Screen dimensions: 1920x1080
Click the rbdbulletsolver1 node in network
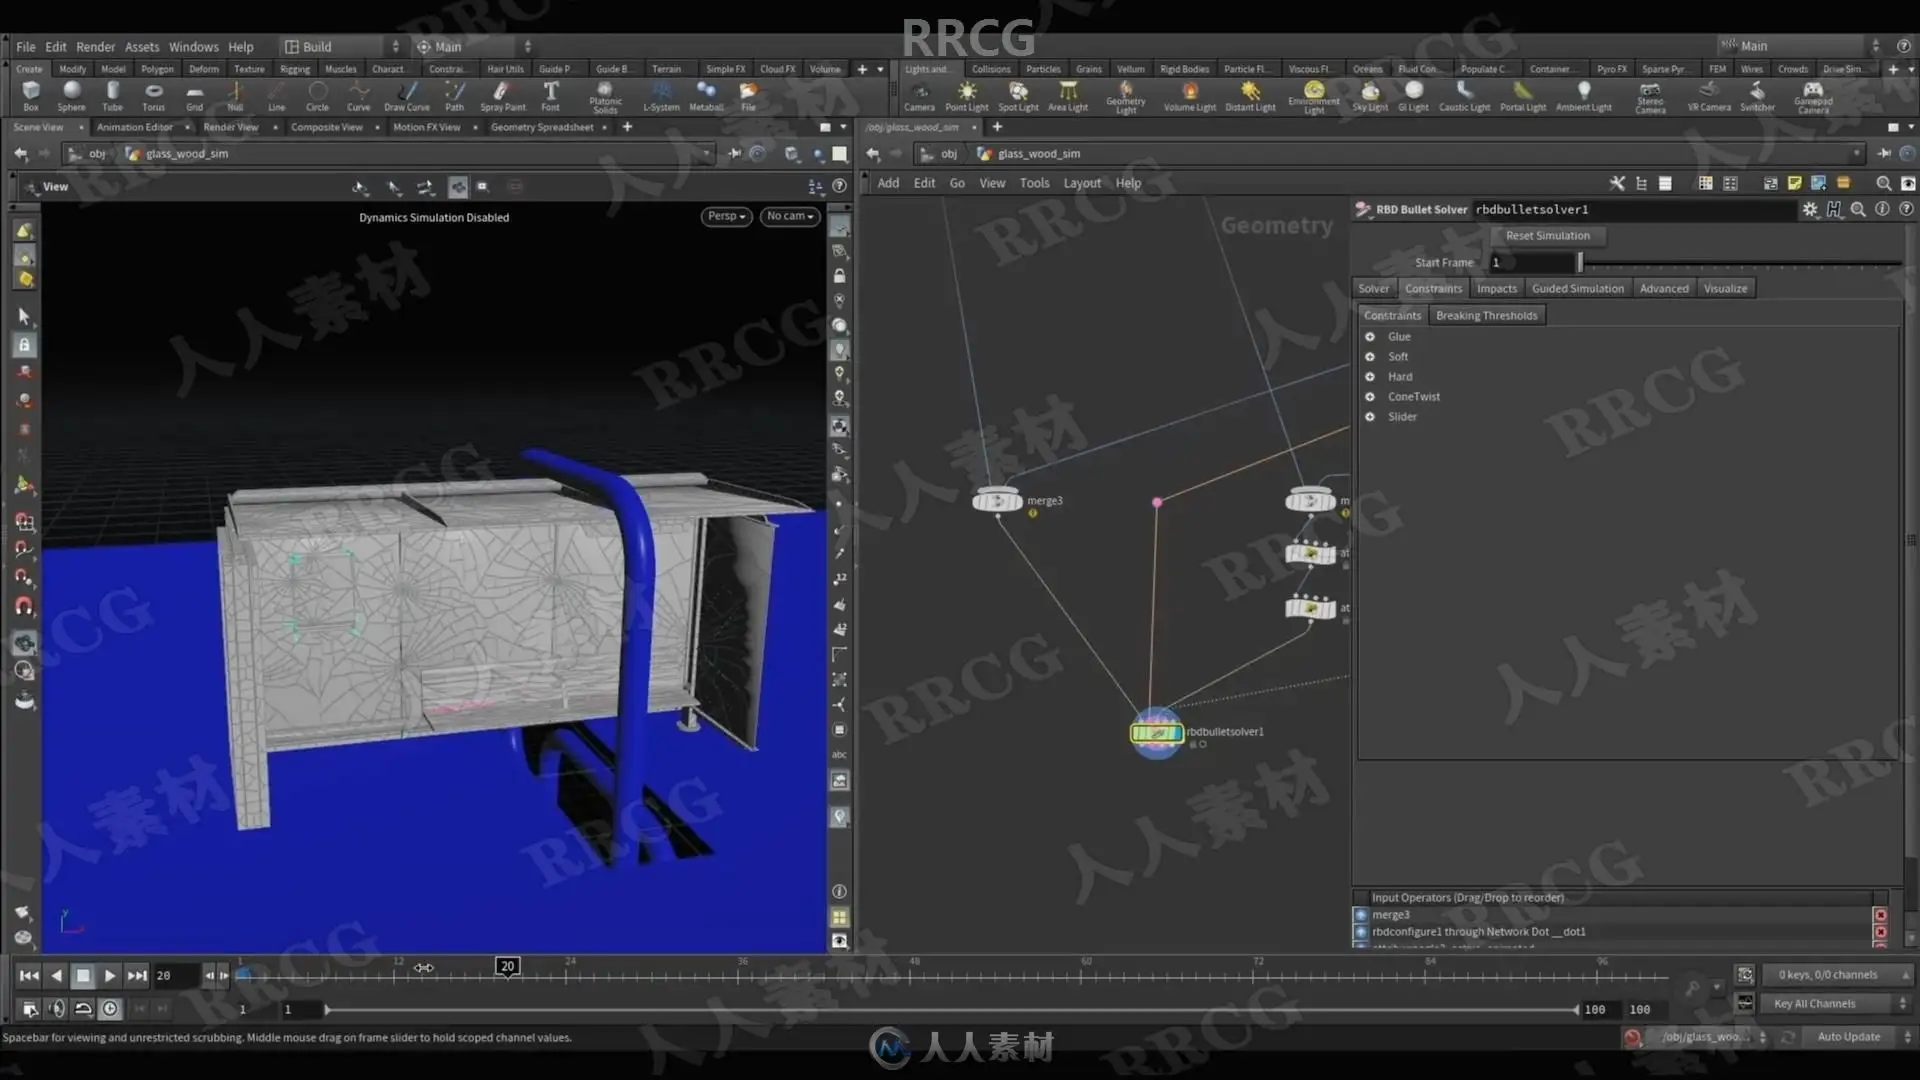pos(1157,733)
